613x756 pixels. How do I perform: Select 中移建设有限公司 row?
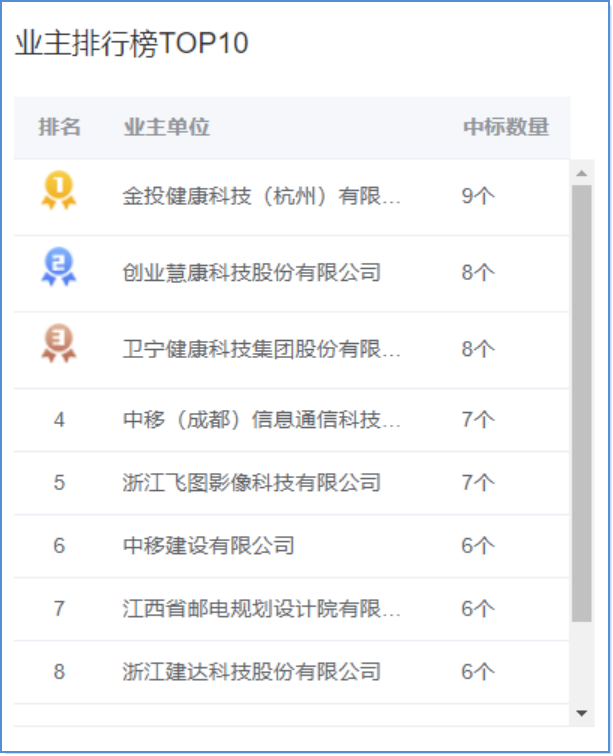click(292, 546)
